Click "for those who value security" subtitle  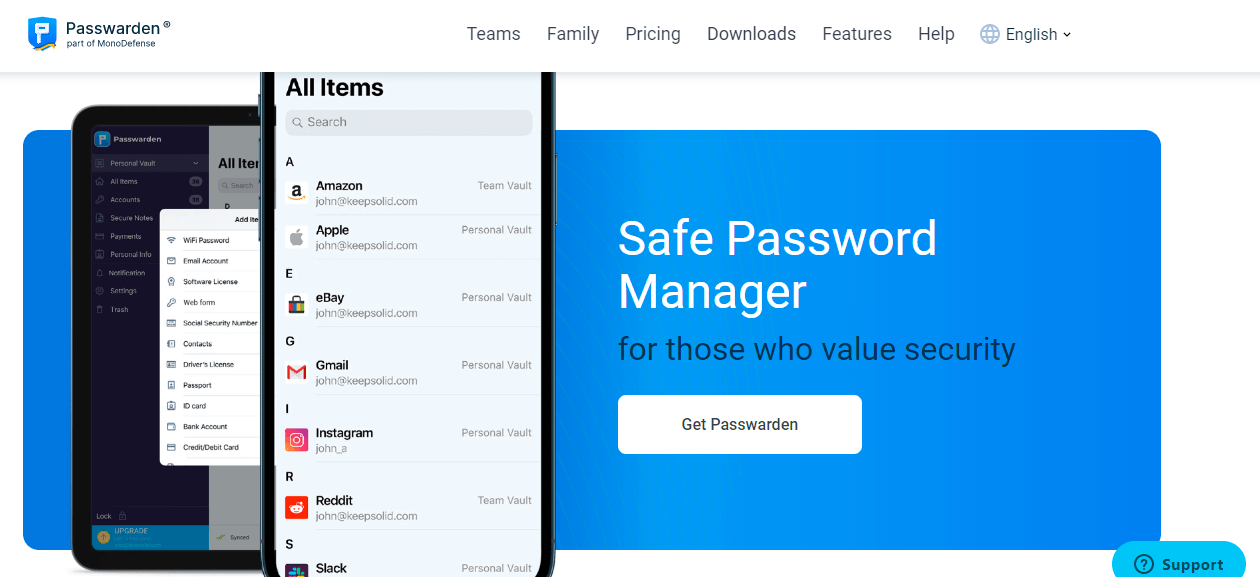pyautogui.click(x=817, y=349)
